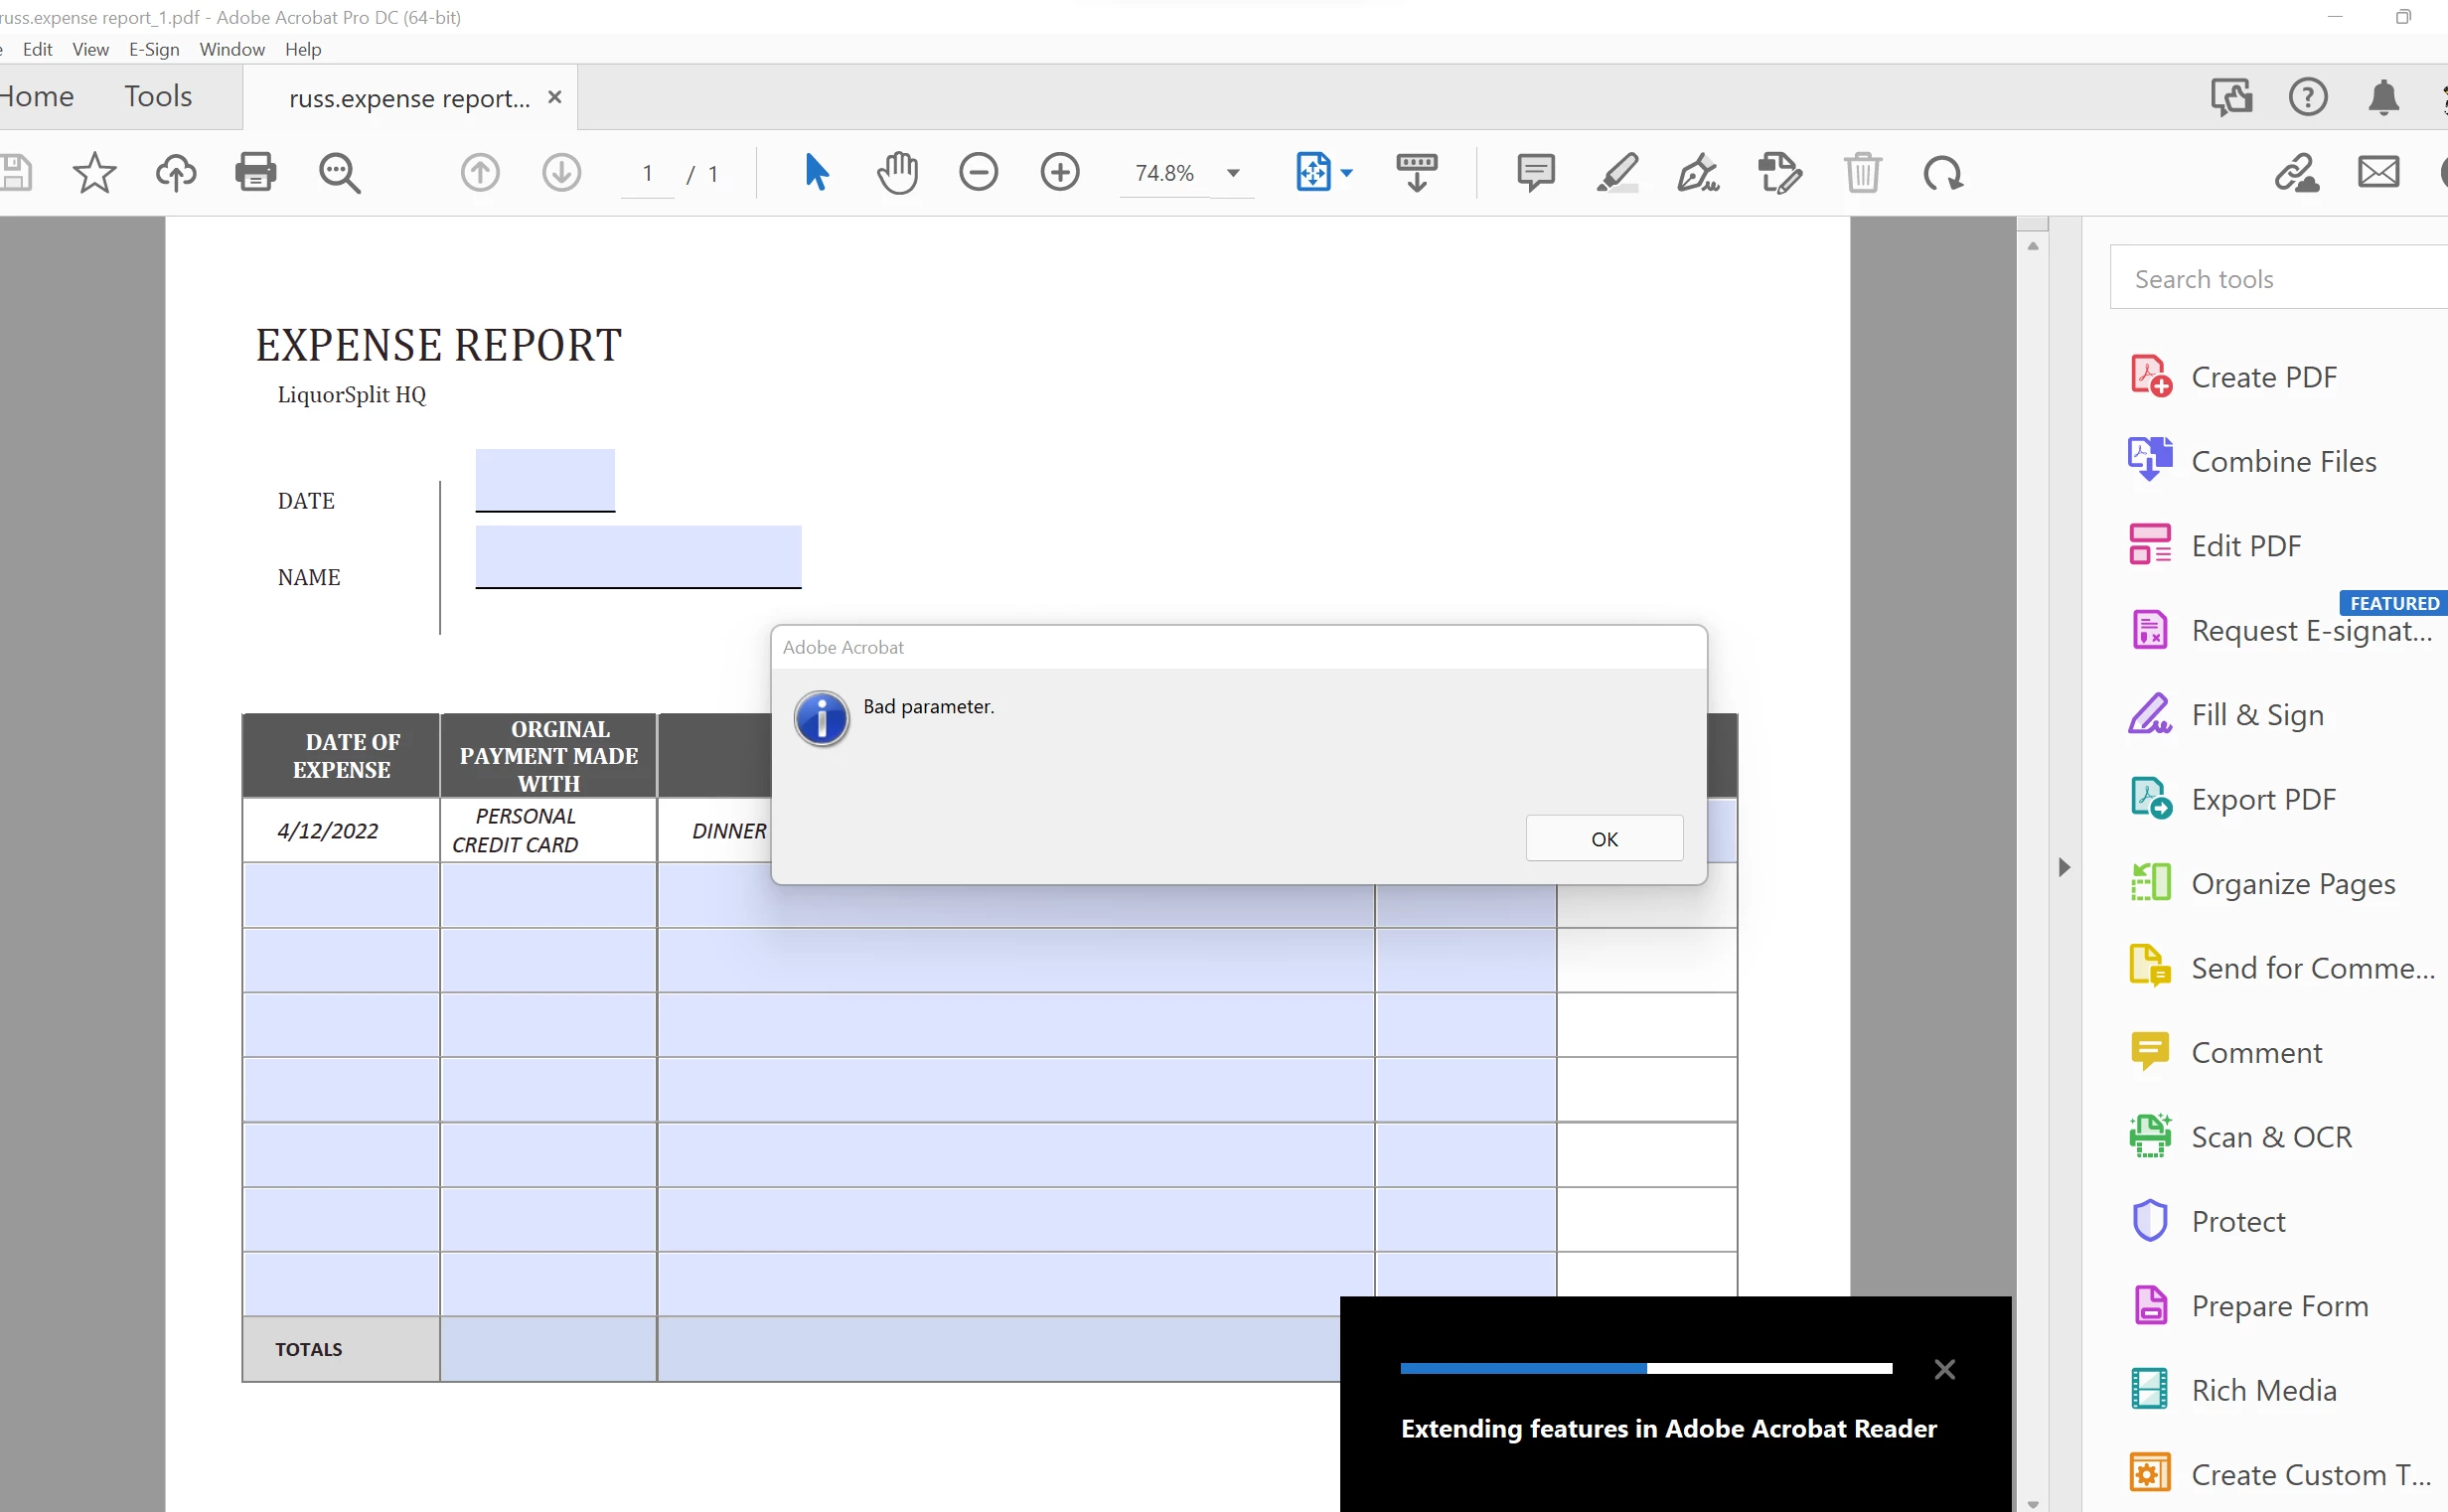Add a sticky note comment
Screen dimensions: 2448x1512
pos(1535,173)
